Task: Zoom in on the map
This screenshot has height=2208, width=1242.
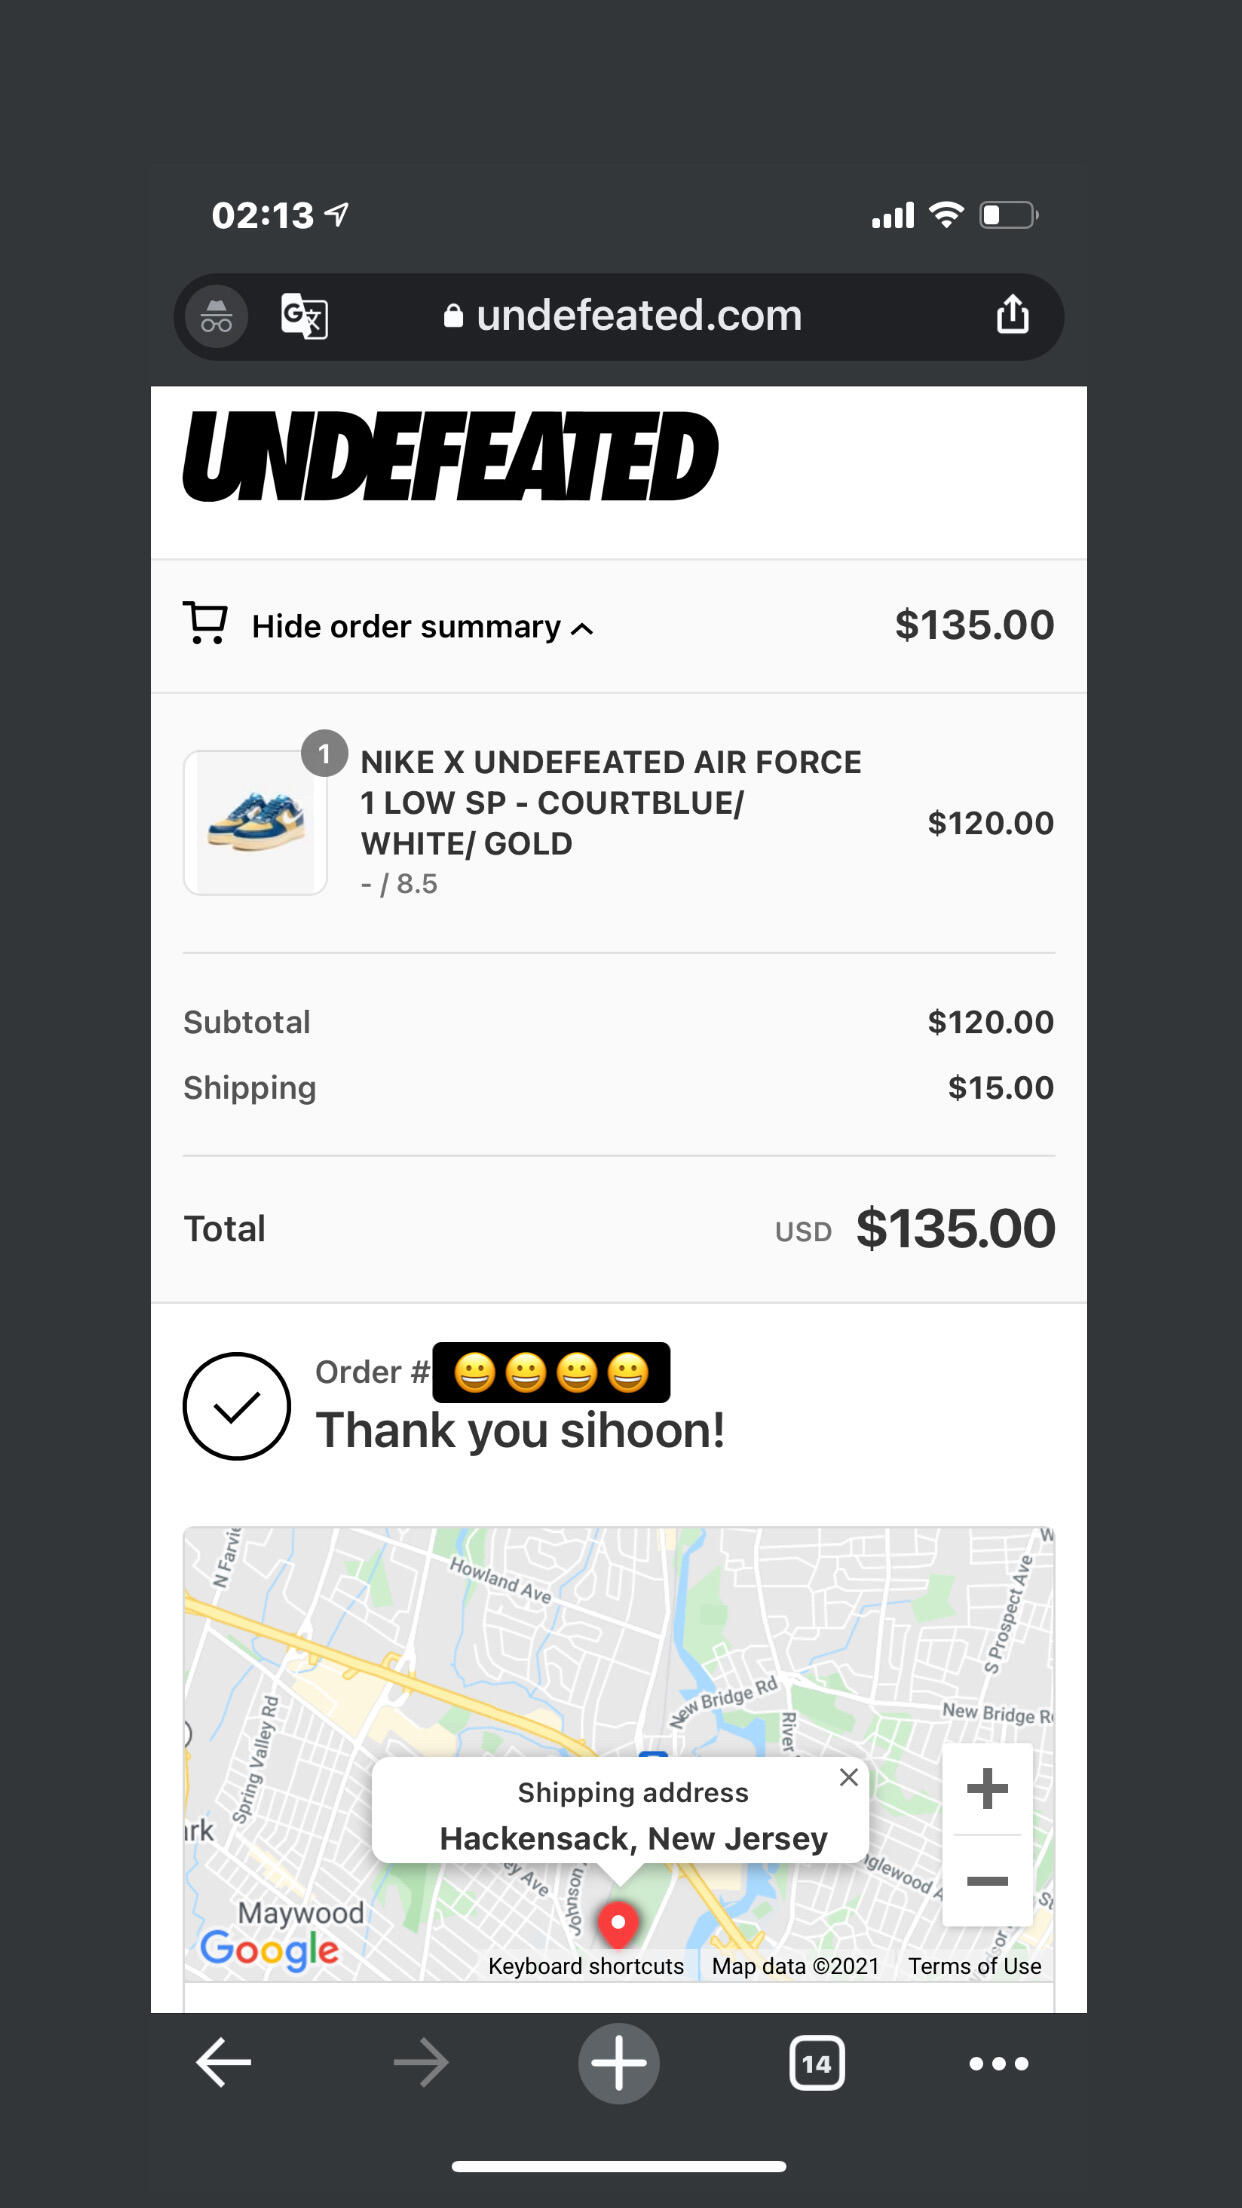Action: coord(987,1789)
